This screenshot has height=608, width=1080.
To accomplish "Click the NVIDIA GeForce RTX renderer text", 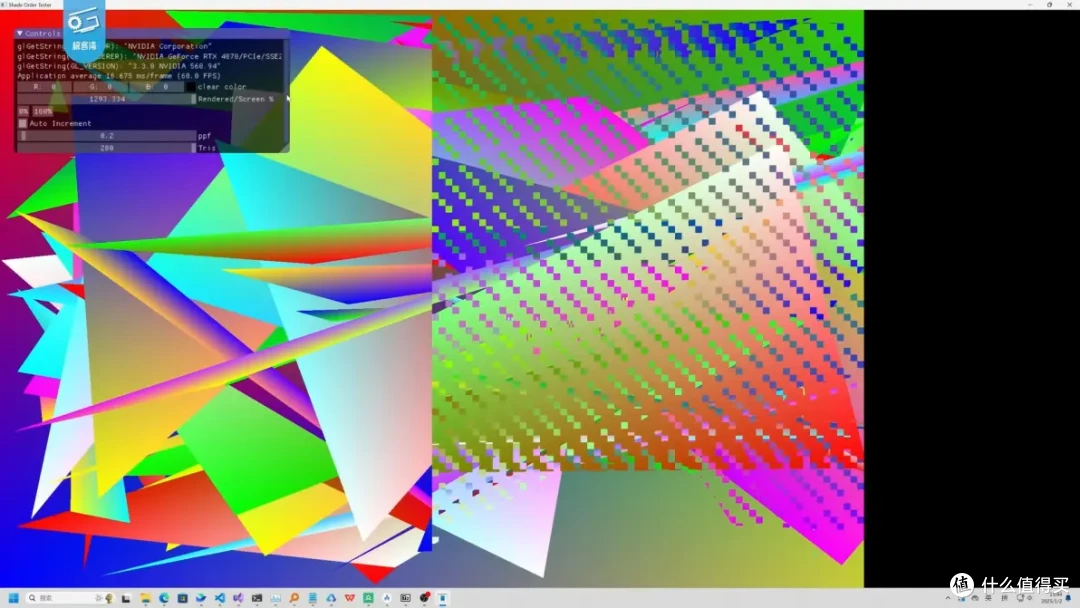I will [208, 56].
